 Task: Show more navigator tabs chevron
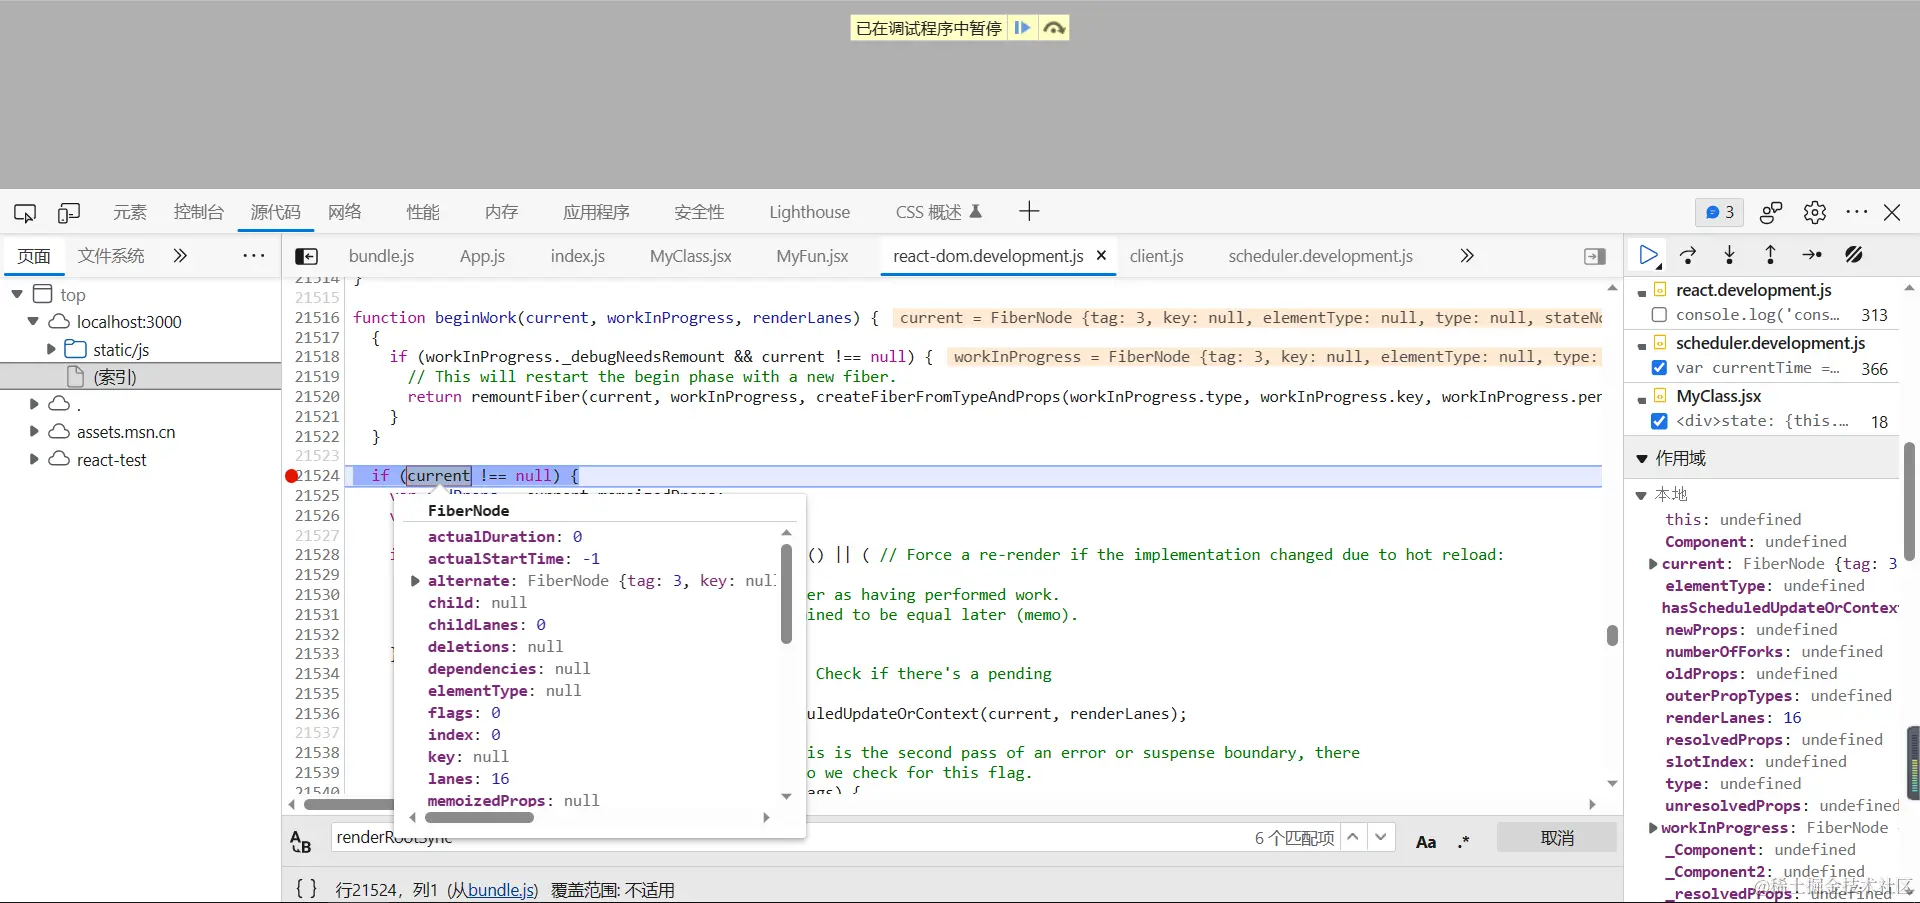coord(180,255)
